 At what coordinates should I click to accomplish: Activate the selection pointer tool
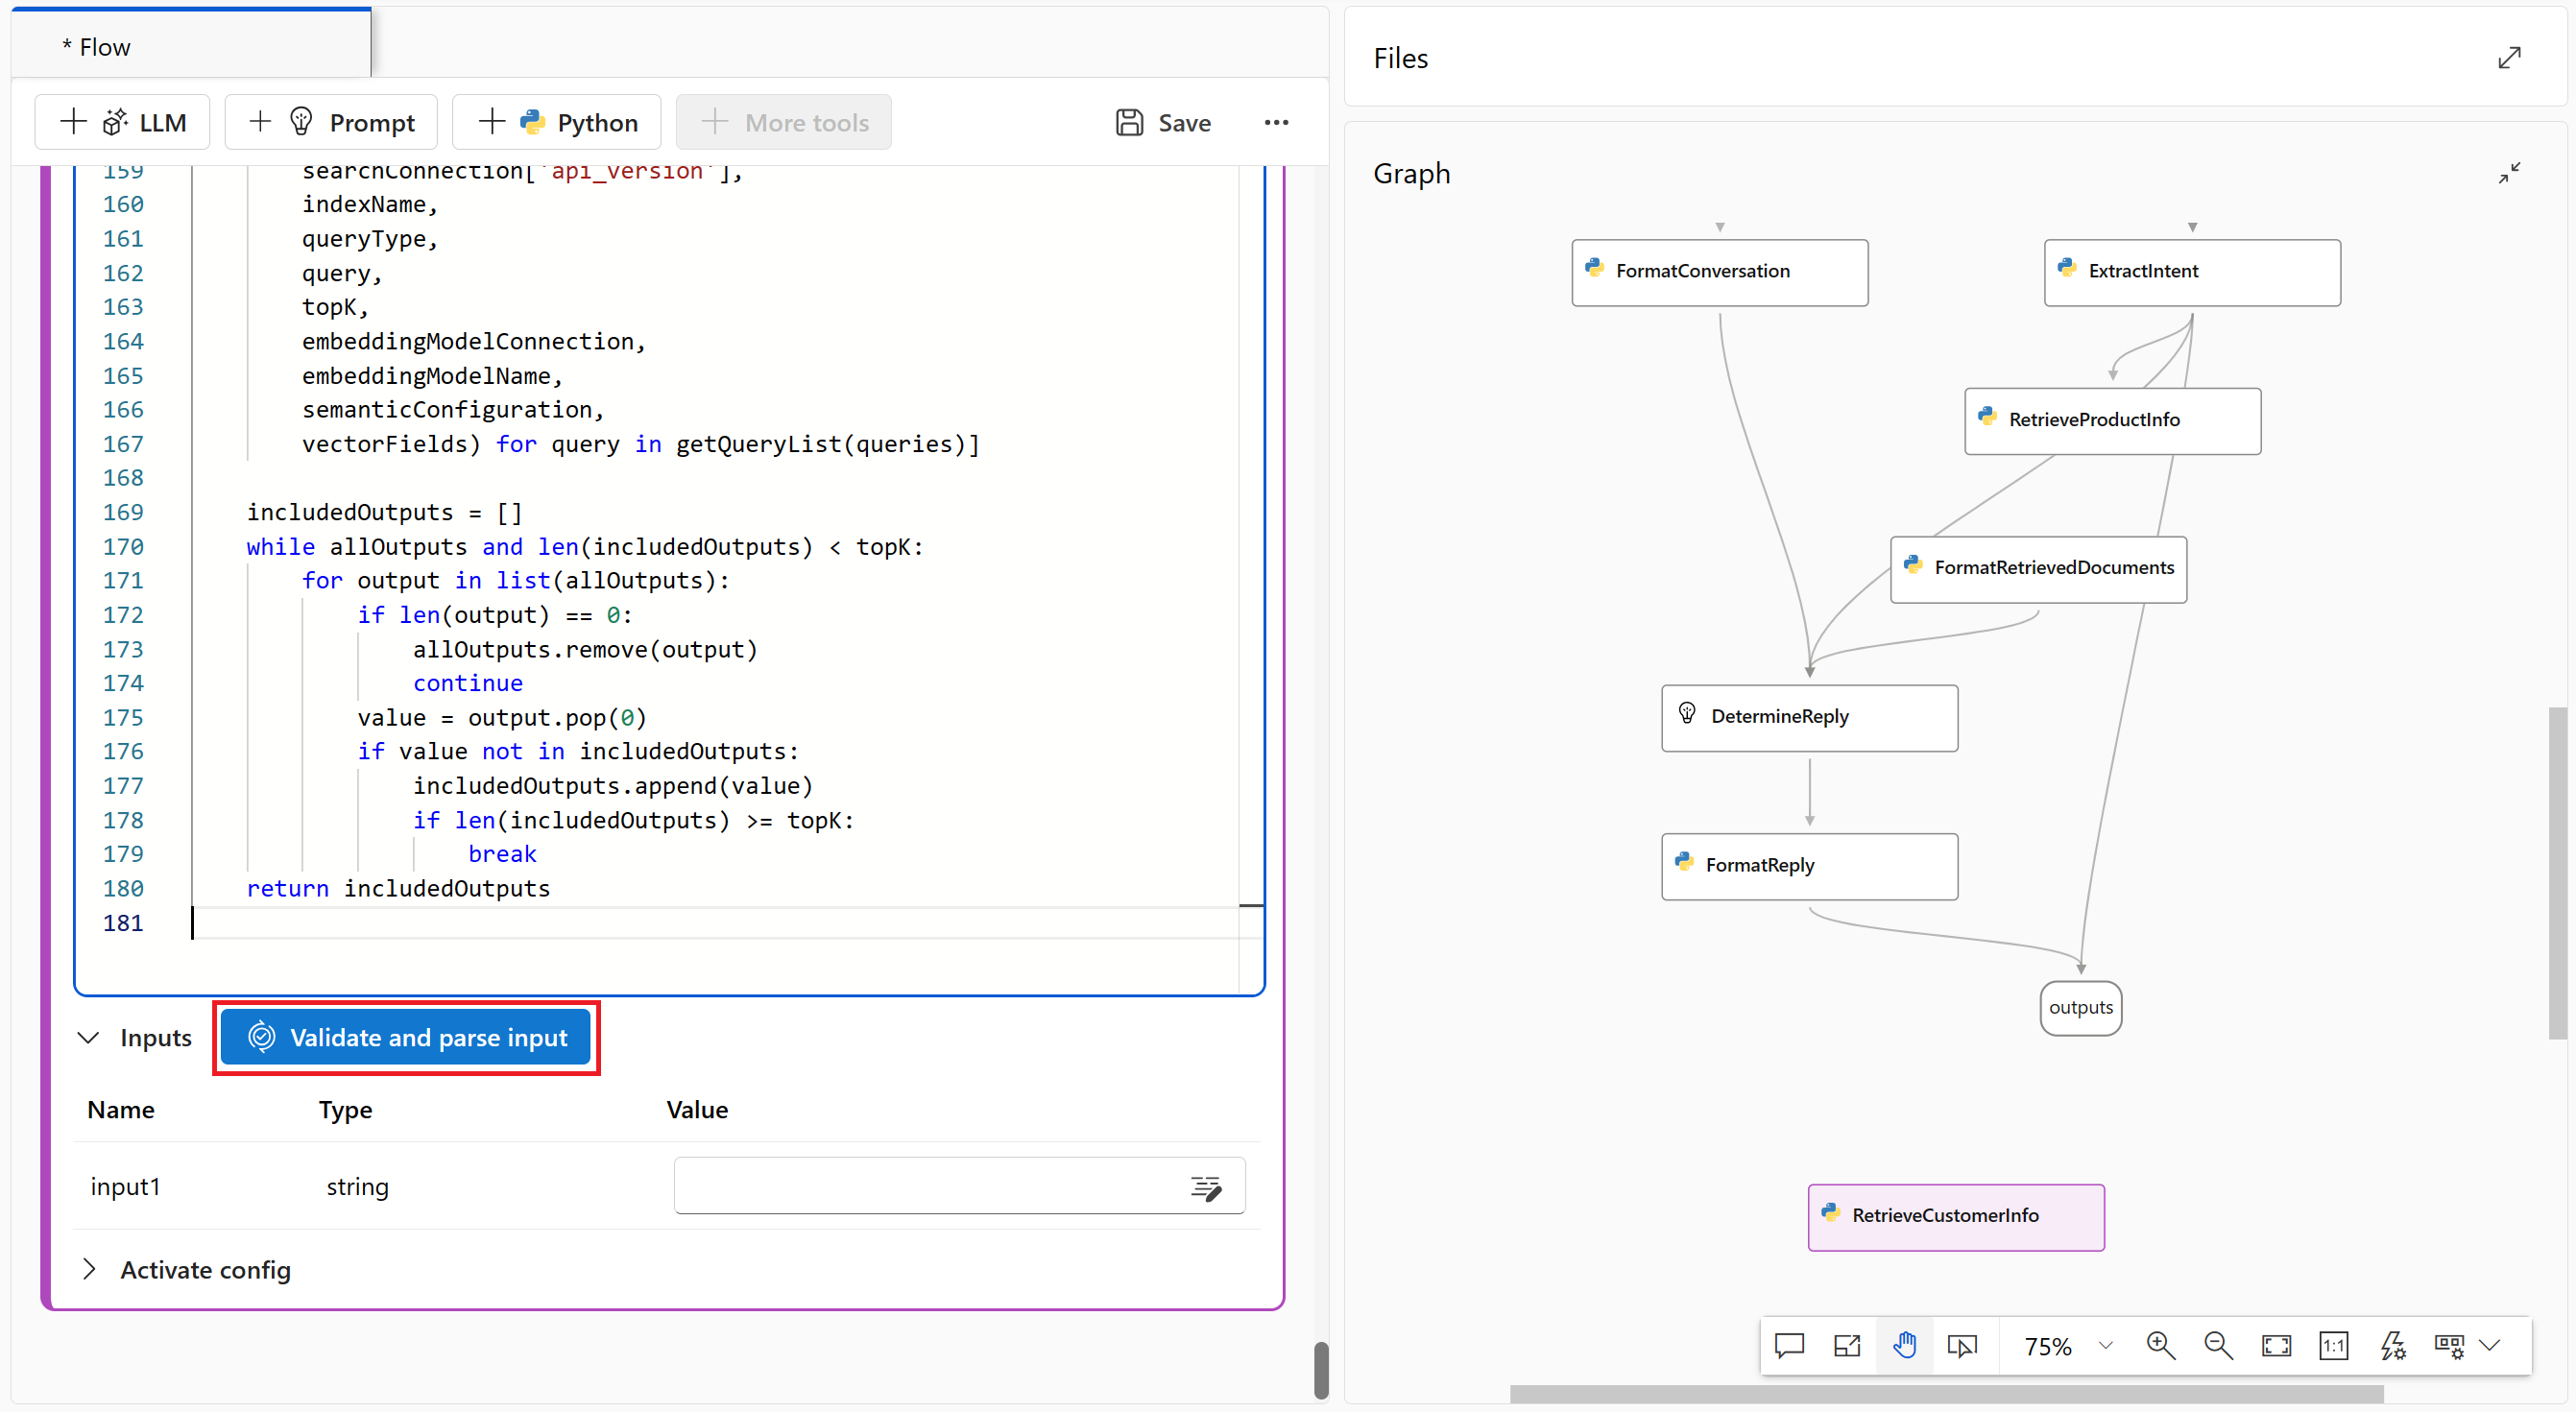(x=1962, y=1346)
